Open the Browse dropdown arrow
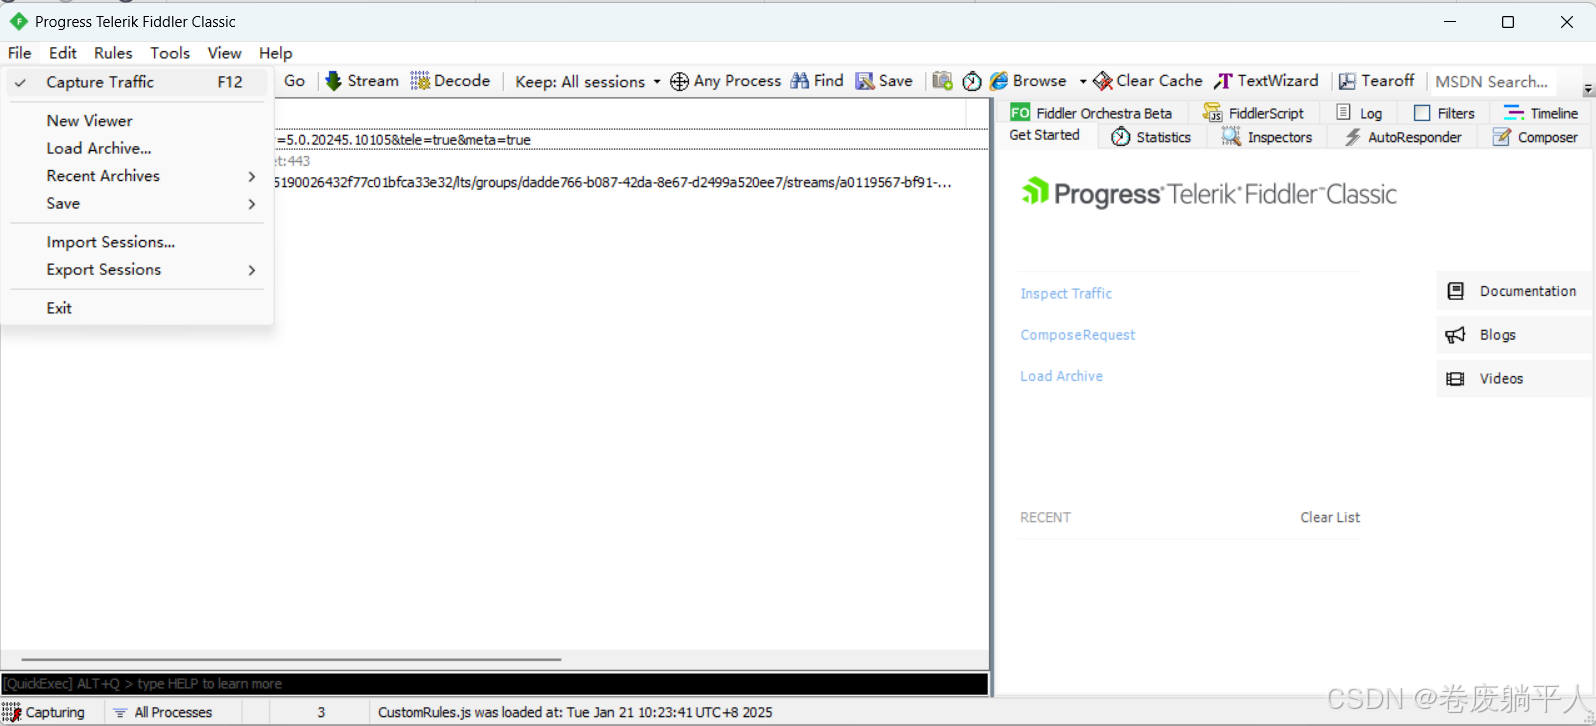1596x726 pixels. [x=1083, y=82]
